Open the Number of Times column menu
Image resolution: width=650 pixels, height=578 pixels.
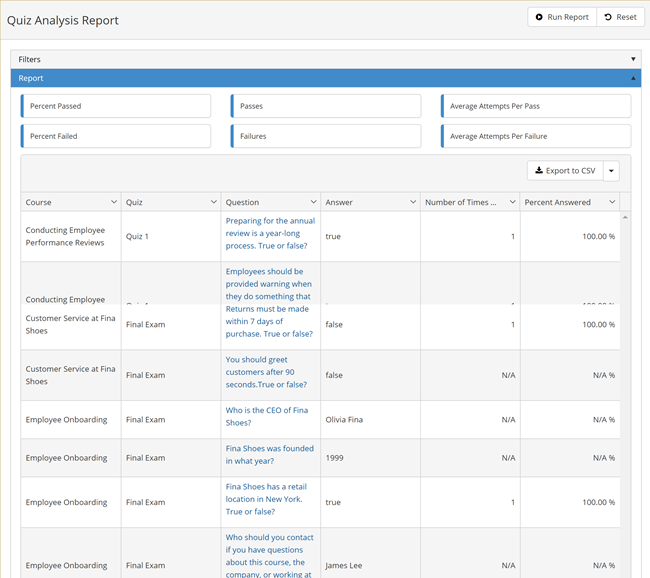[512, 202]
